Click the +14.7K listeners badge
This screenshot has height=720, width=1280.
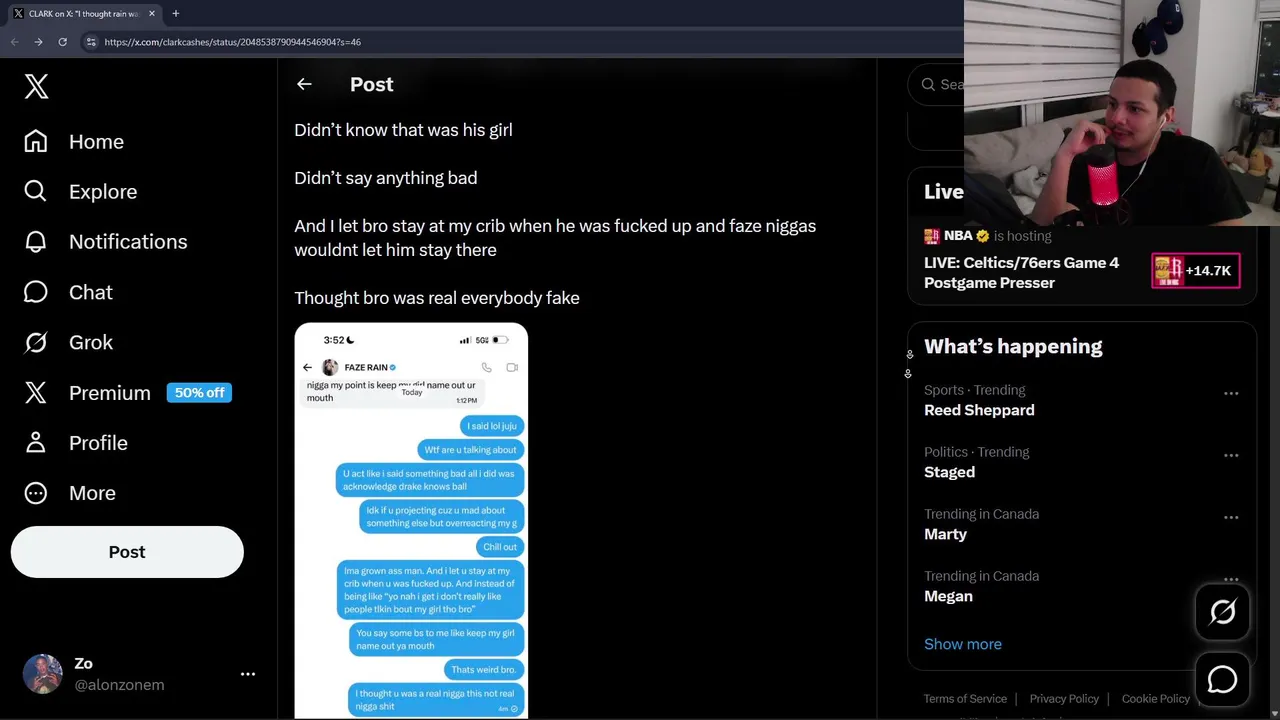click(x=1196, y=270)
